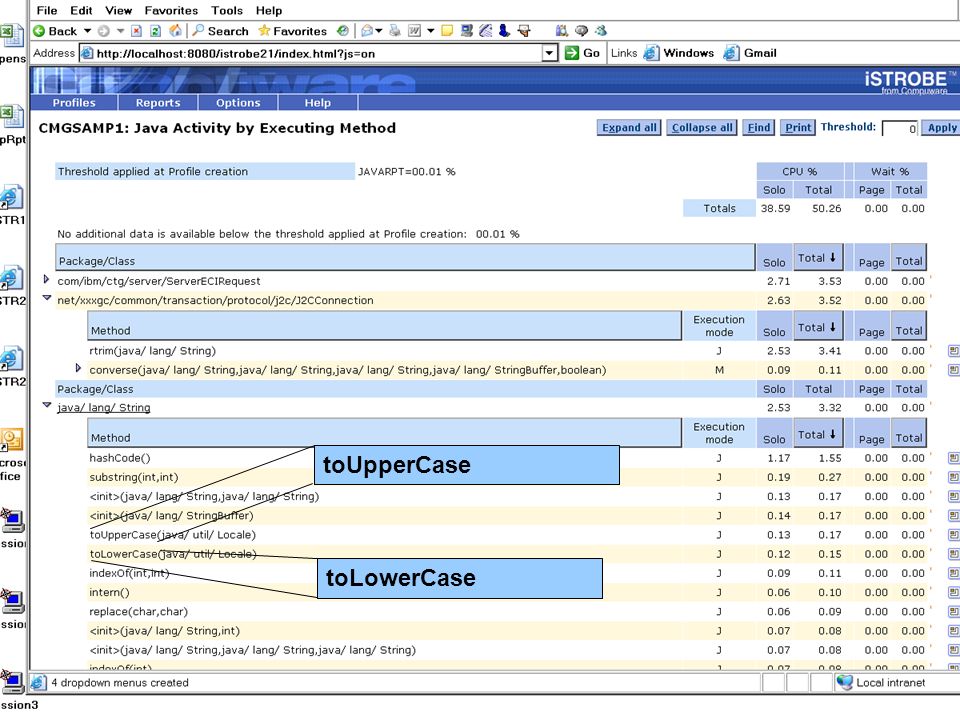Click Apply next to Threshold
Viewport: 960px width, 720px height.
point(941,127)
